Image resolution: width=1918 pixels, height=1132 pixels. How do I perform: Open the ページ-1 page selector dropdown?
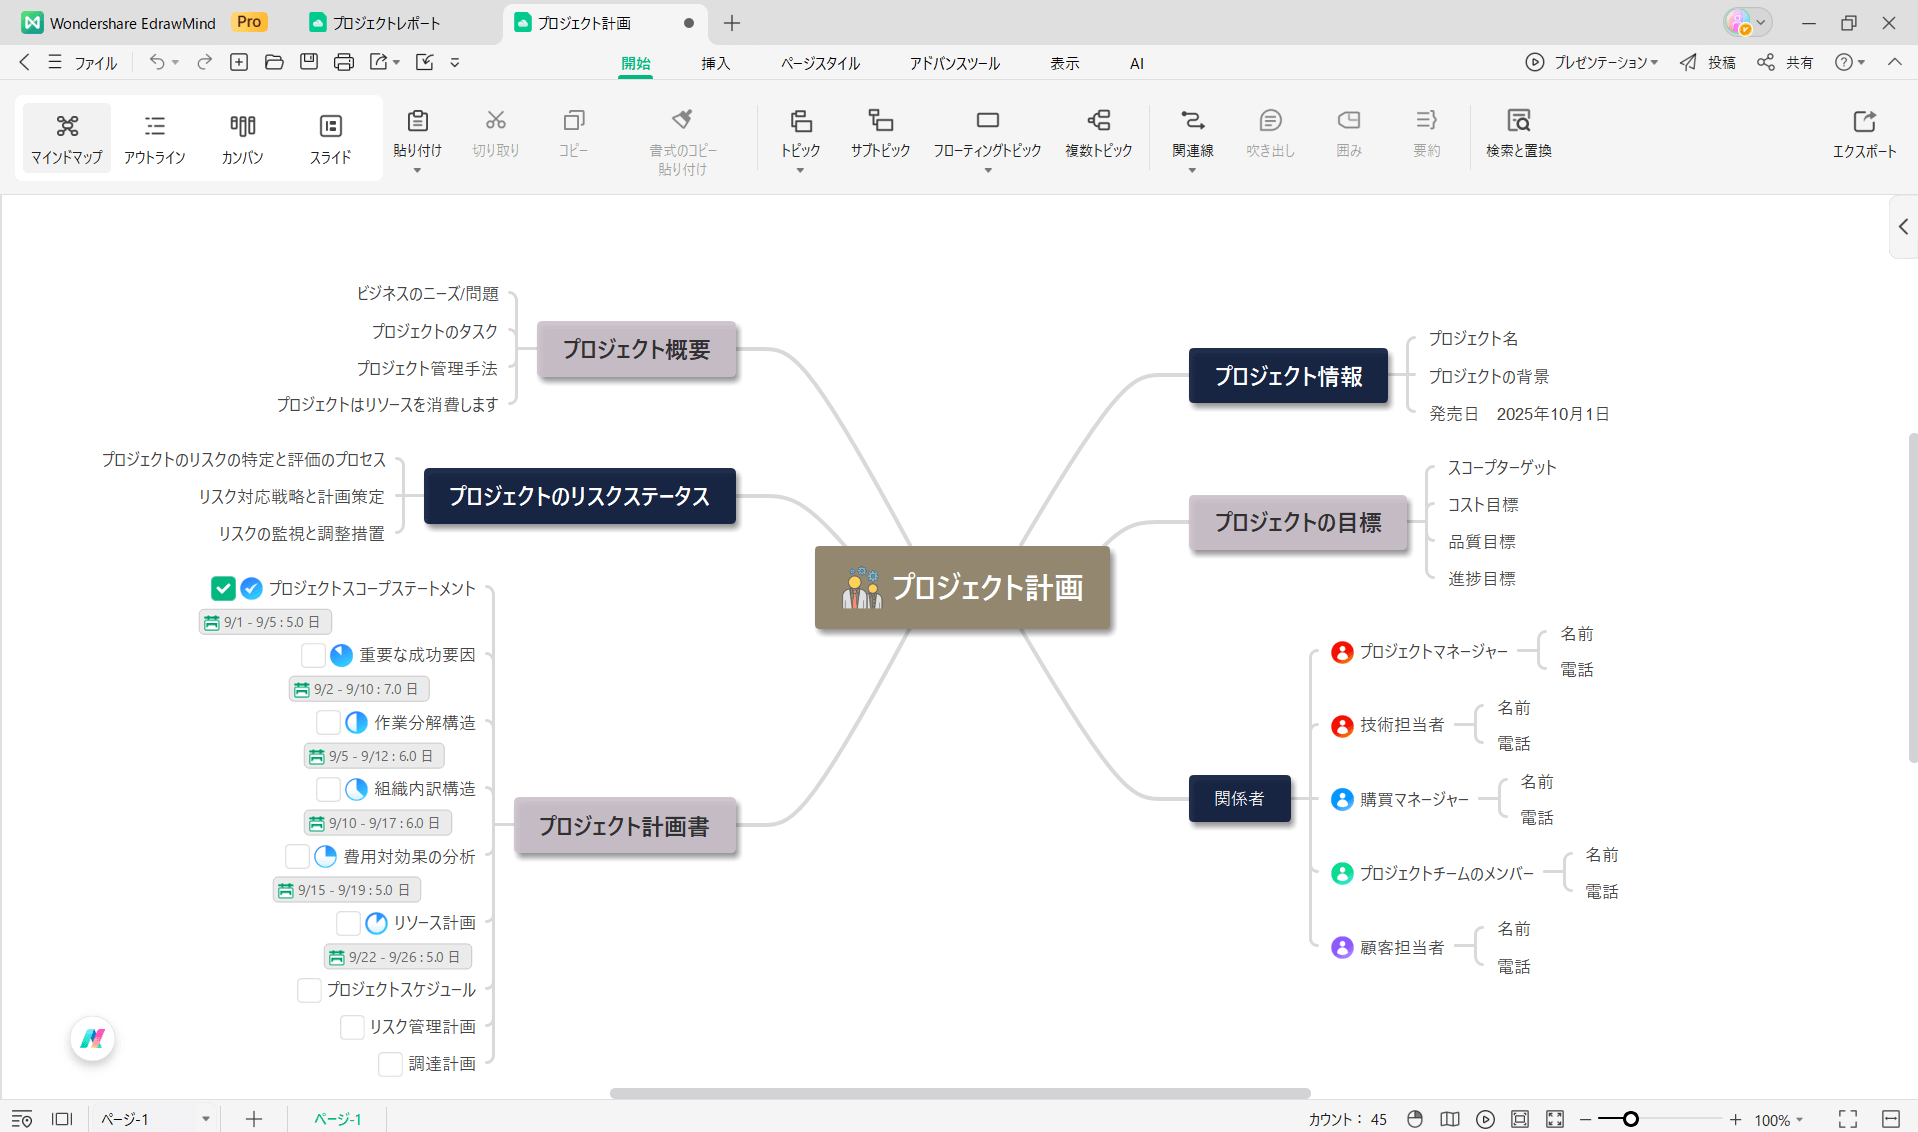[206, 1118]
